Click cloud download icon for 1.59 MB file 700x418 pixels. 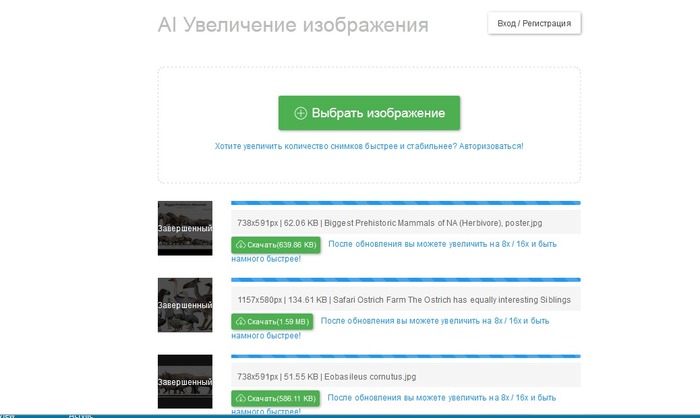[241, 321]
